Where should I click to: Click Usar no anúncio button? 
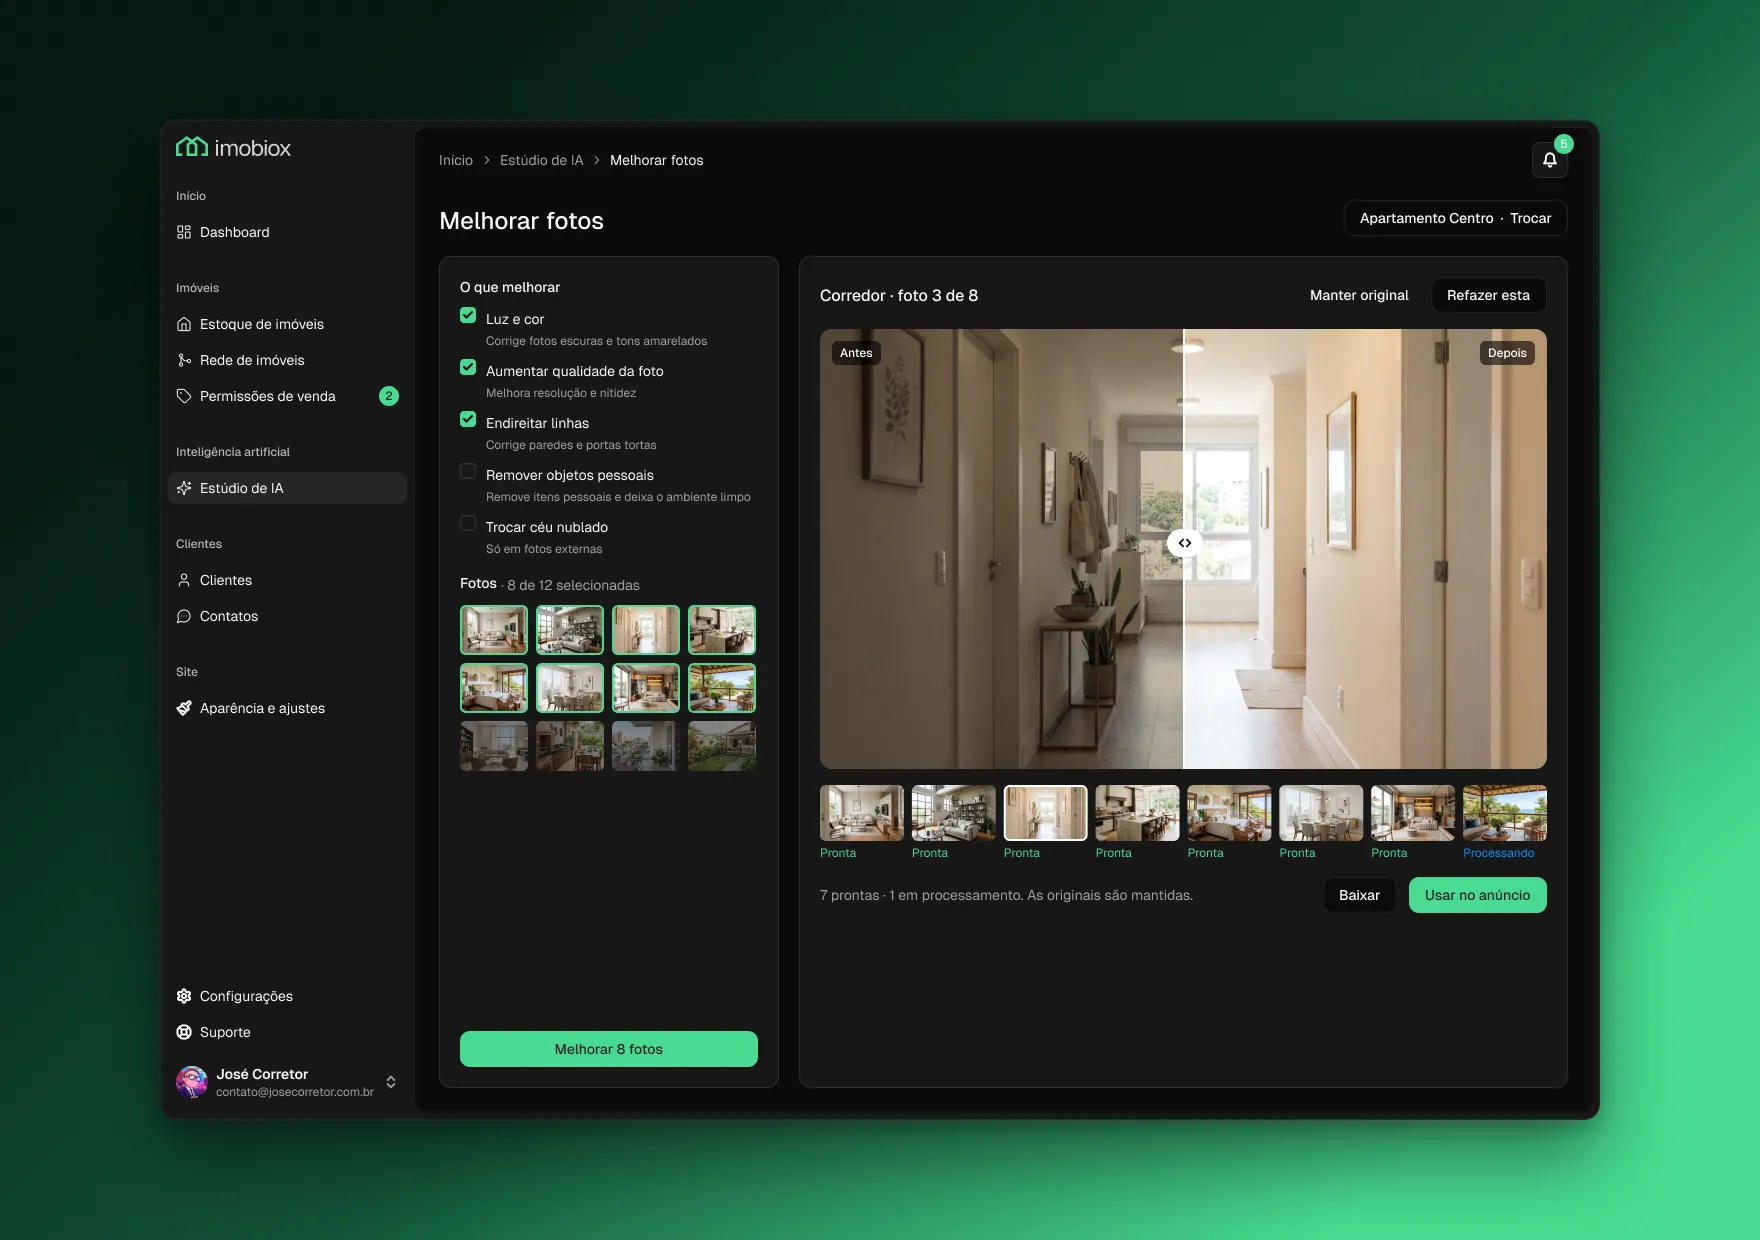point(1477,895)
